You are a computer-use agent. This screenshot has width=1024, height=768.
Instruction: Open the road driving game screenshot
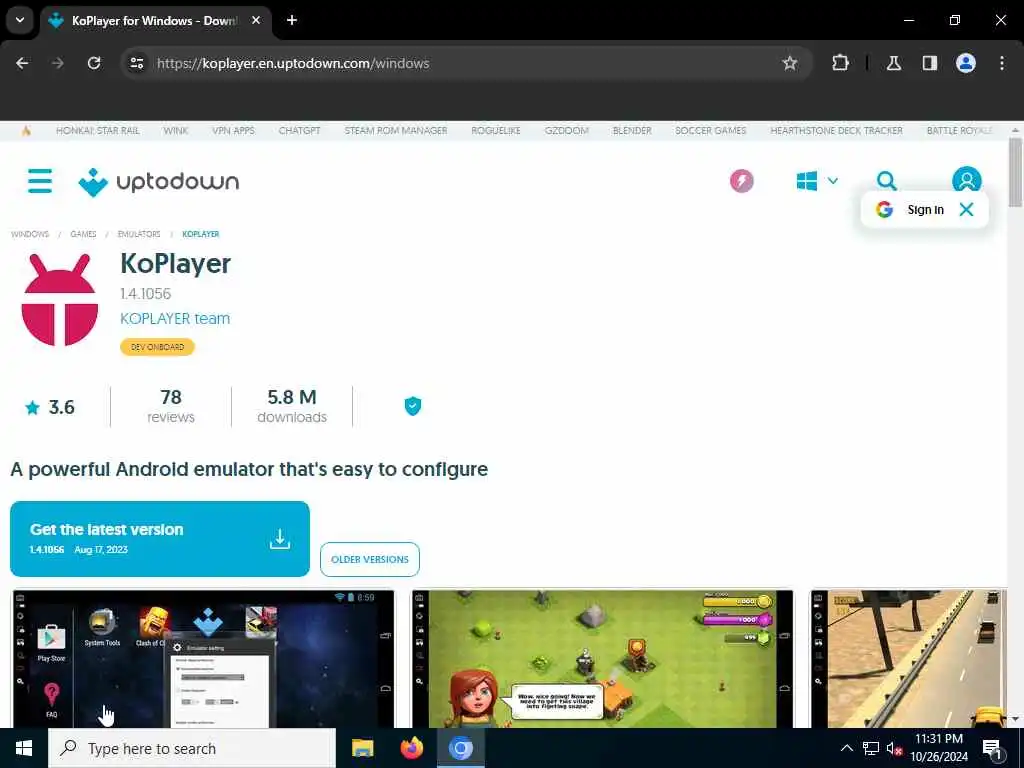point(908,658)
